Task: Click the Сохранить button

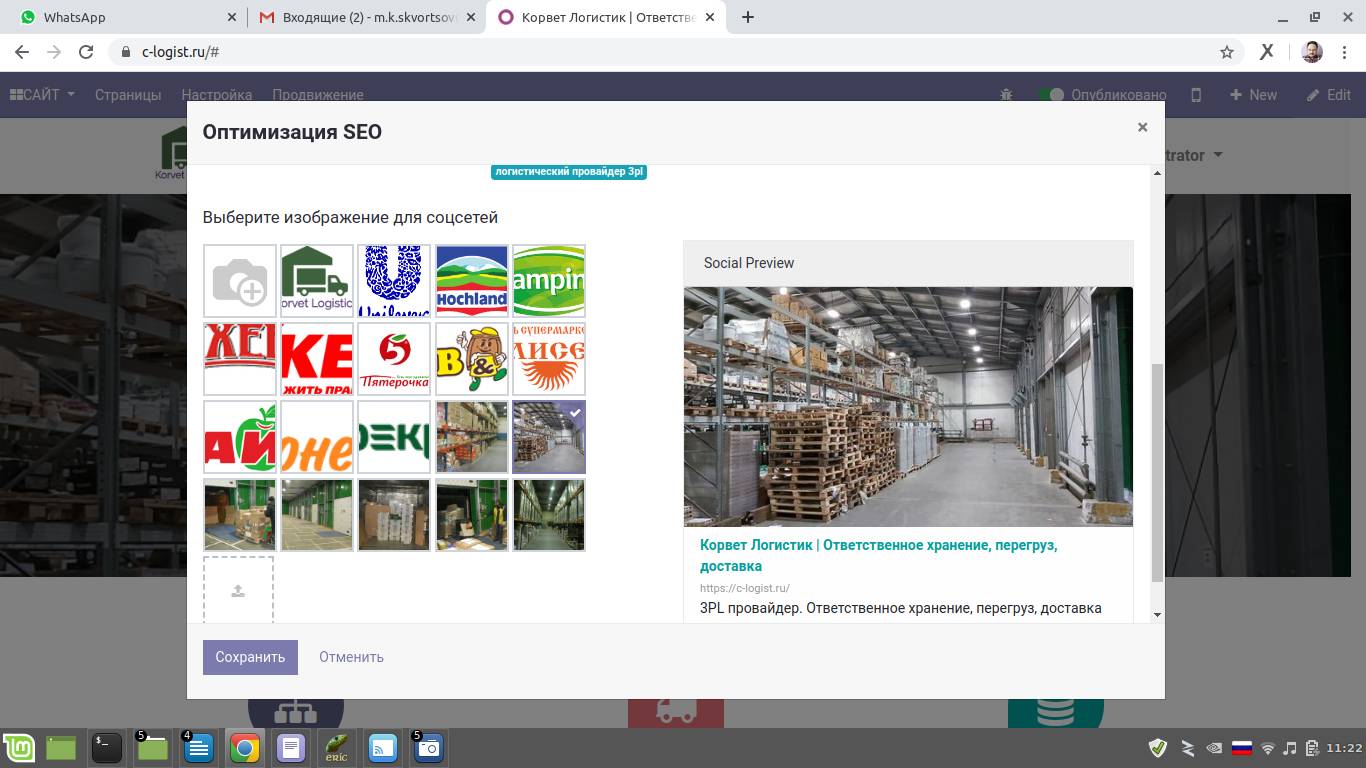Action: pos(250,657)
